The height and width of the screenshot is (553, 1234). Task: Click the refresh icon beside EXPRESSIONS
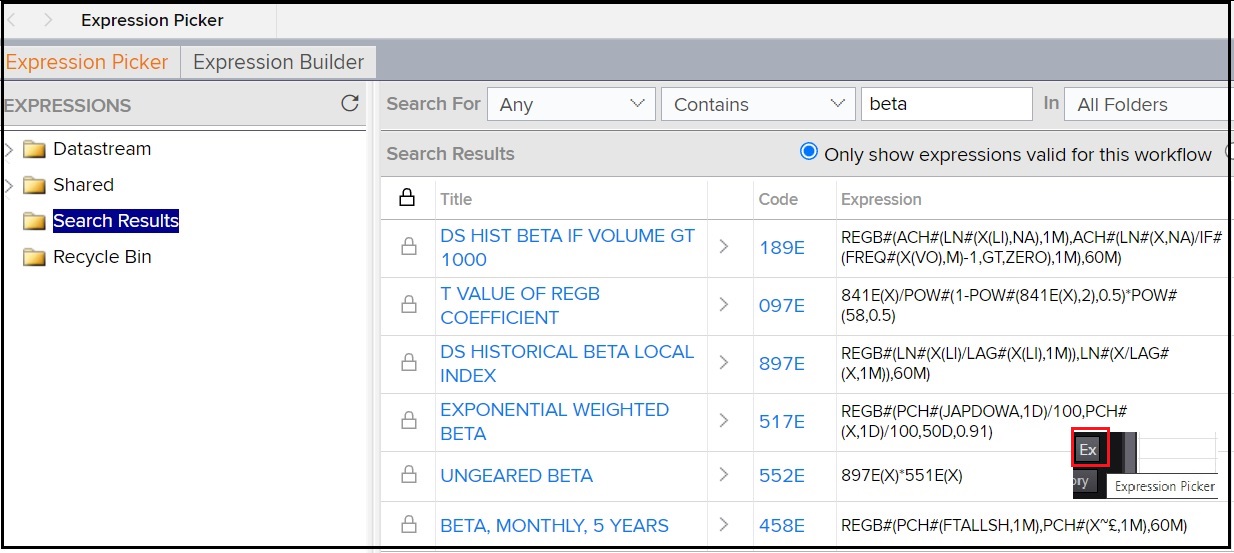[x=349, y=103]
